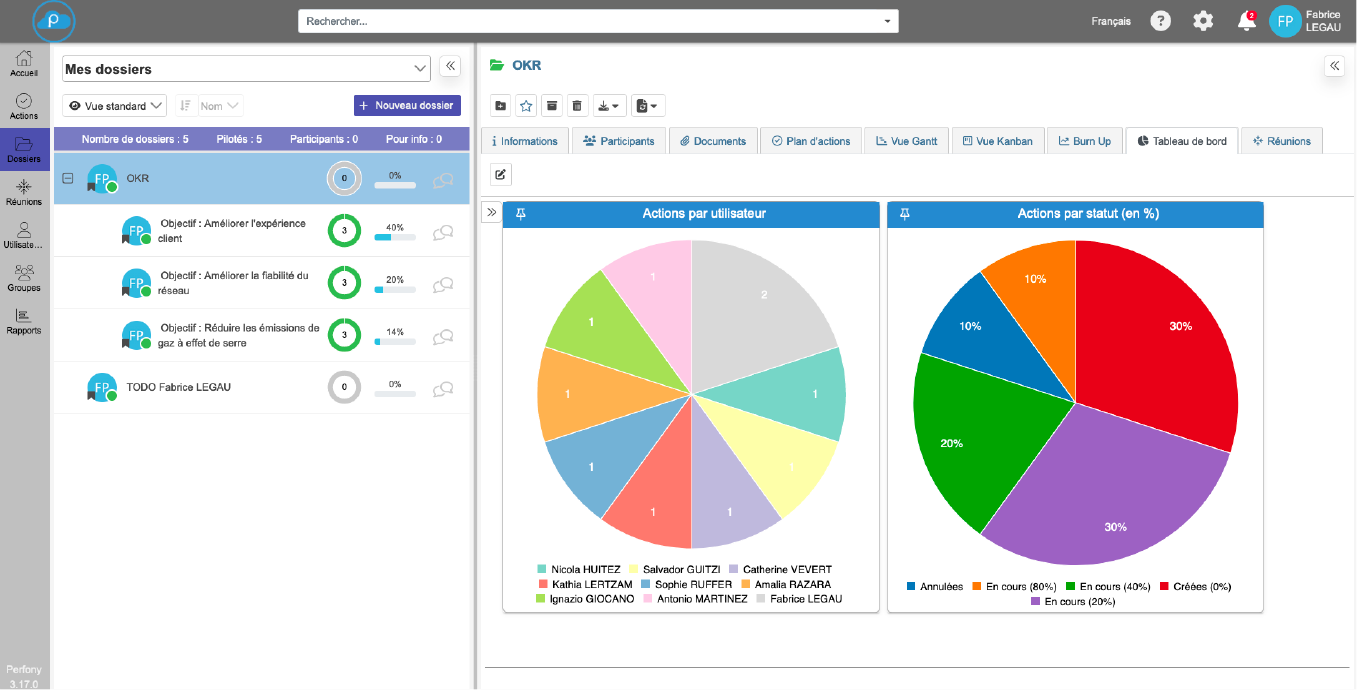Image resolution: width=1357 pixels, height=690 pixels.
Task: Open settings via the gear icon
Action: (x=1203, y=21)
